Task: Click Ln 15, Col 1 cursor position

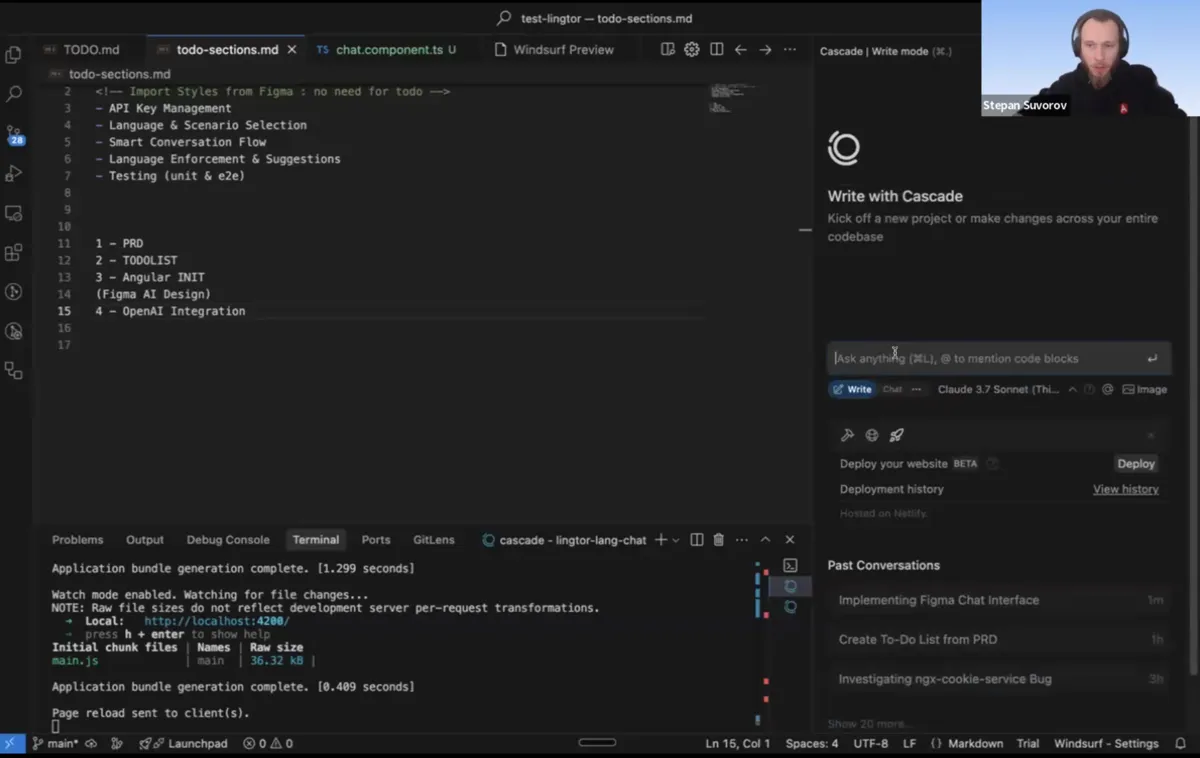Action: pyautogui.click(x=737, y=743)
